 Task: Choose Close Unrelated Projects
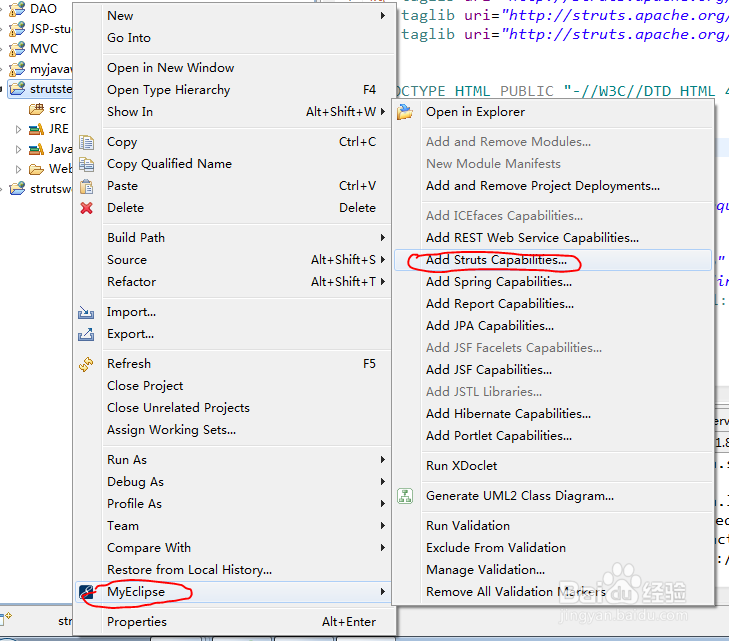[234, 408]
